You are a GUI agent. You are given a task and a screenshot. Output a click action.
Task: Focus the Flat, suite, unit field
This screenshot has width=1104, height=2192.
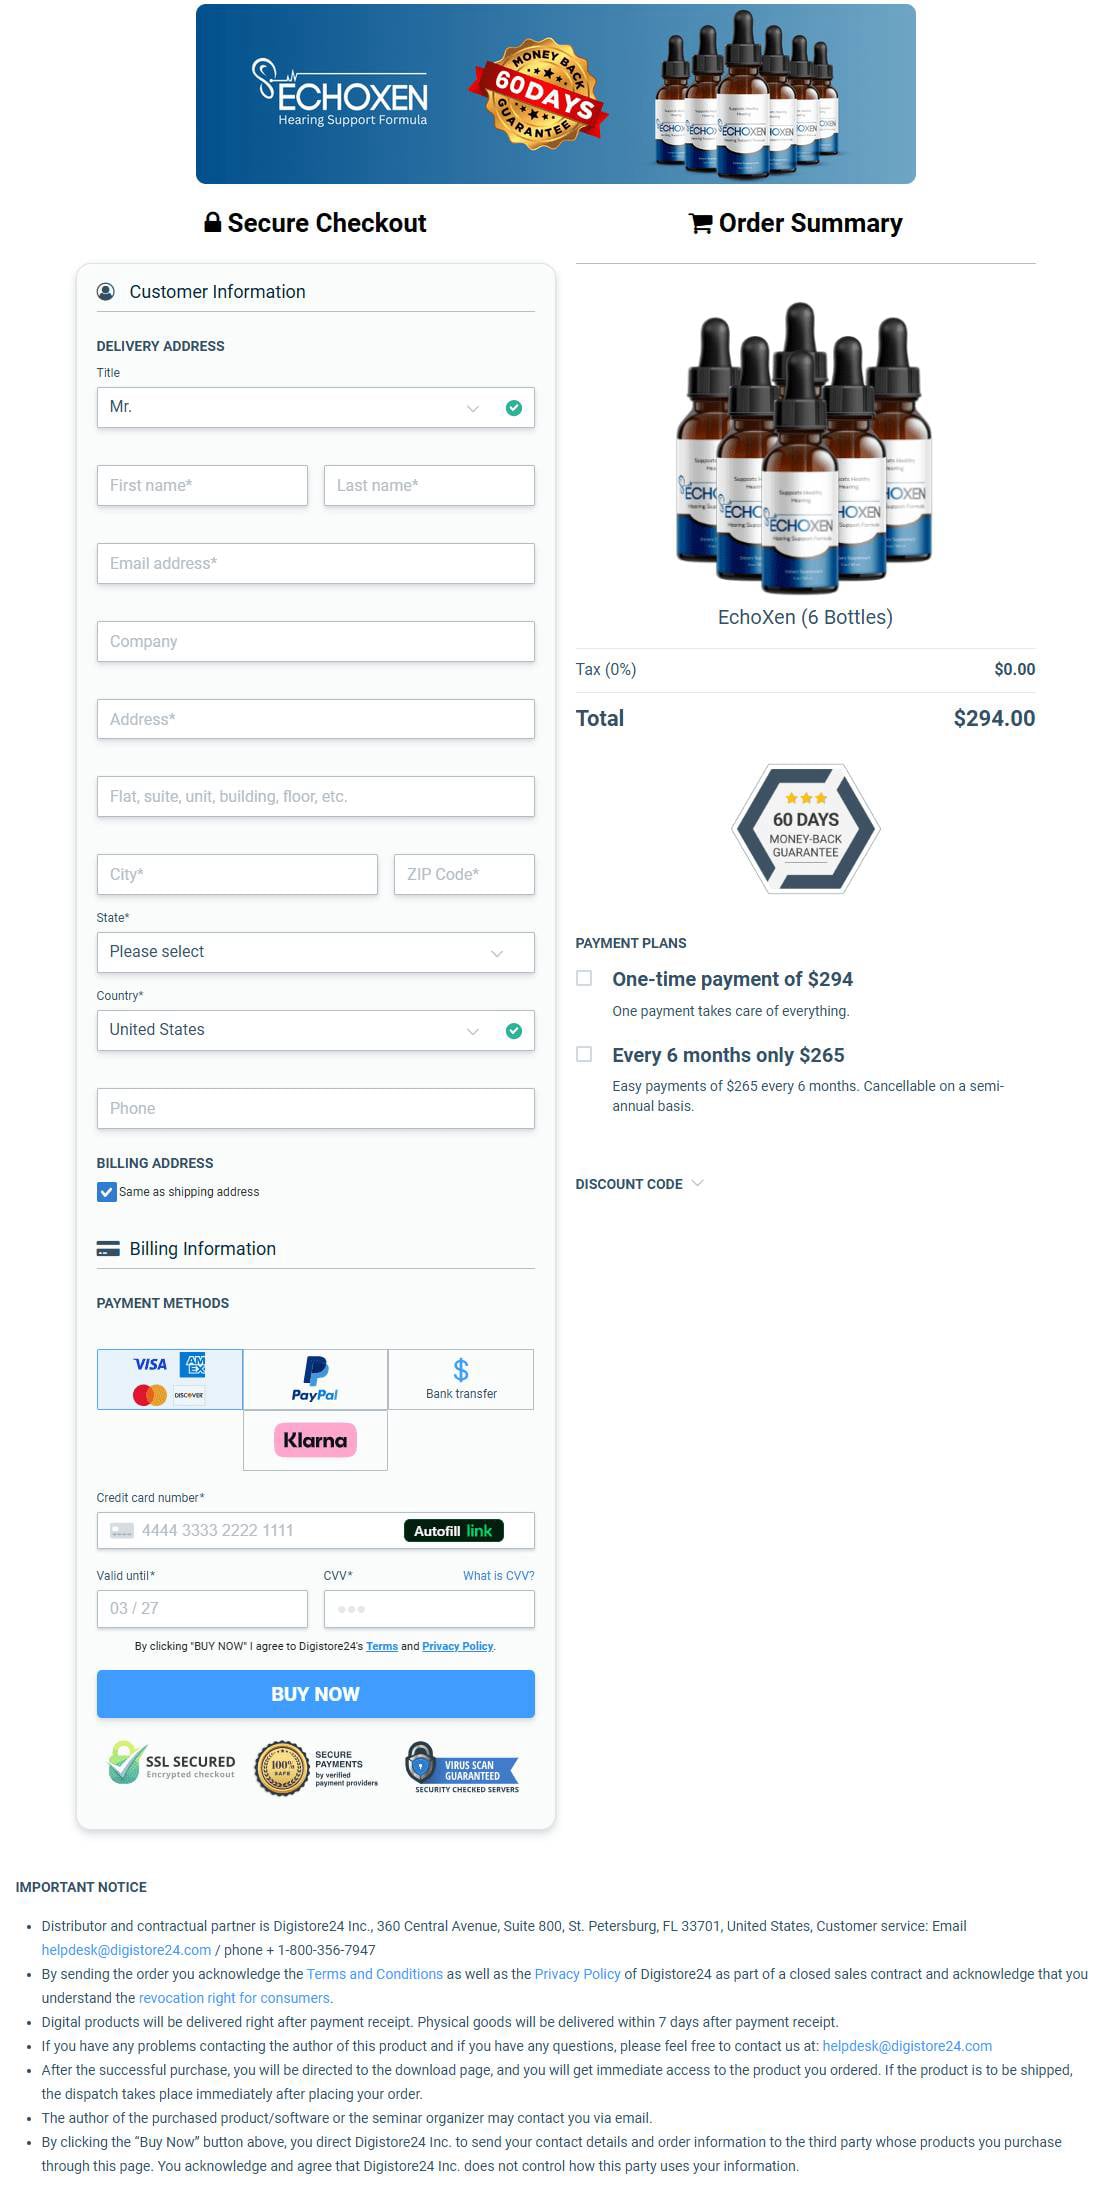316,797
